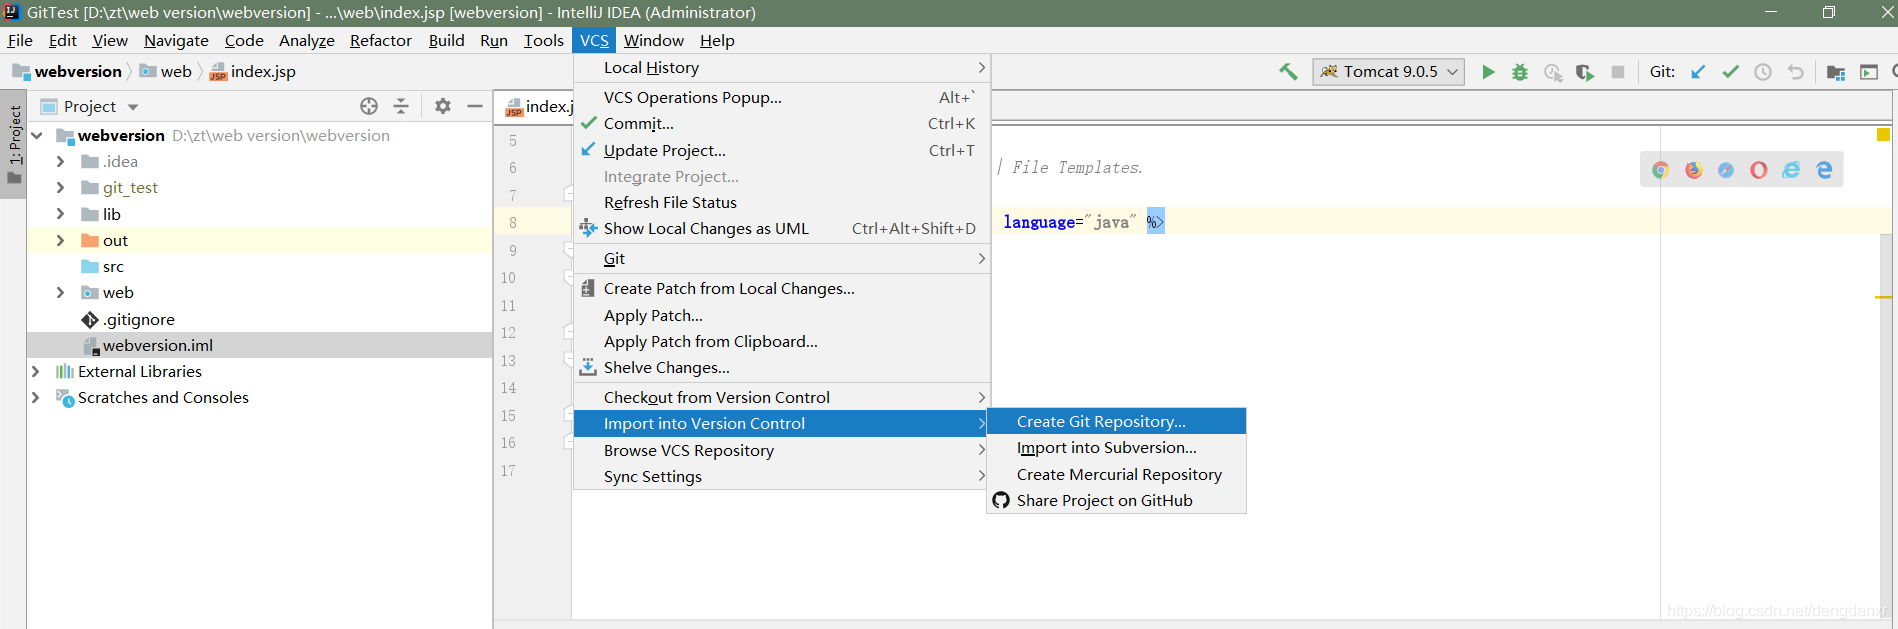Select Commit... in VCS menu

tap(782, 123)
